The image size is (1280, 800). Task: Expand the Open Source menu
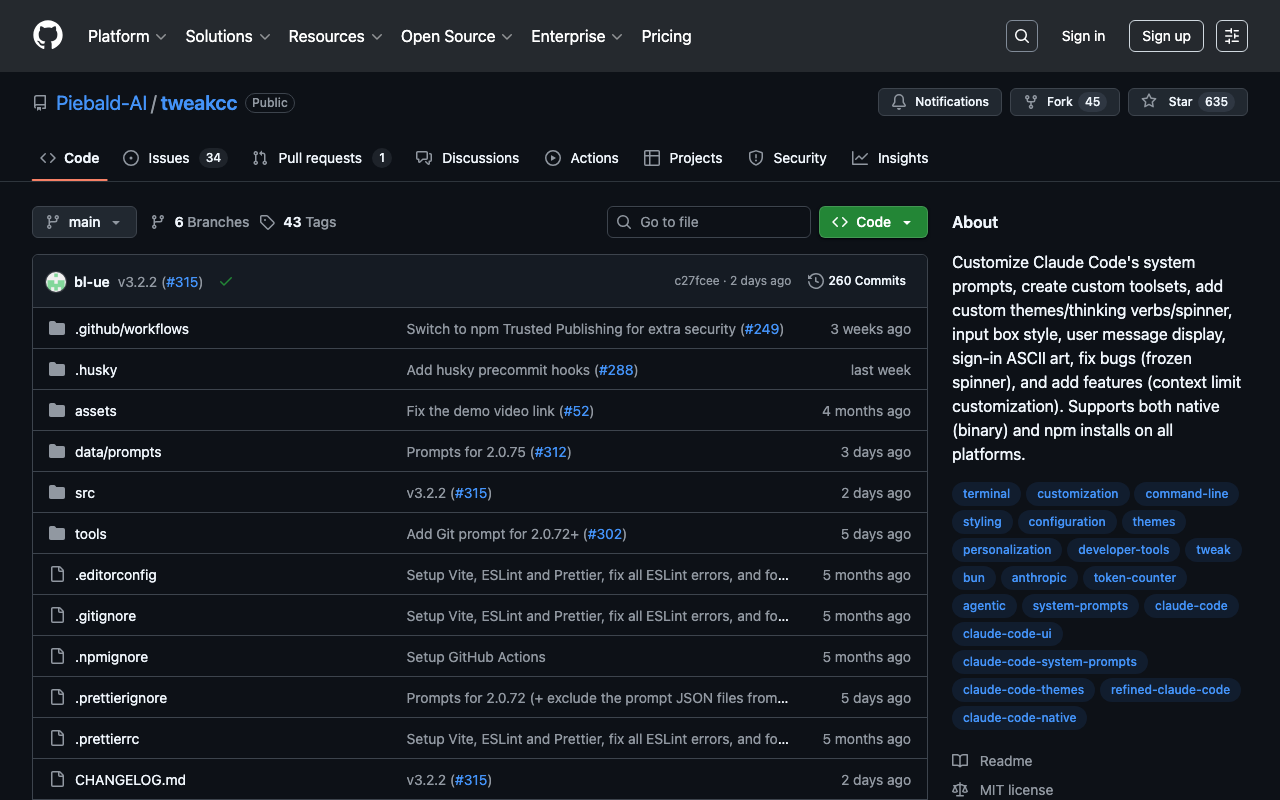click(456, 36)
